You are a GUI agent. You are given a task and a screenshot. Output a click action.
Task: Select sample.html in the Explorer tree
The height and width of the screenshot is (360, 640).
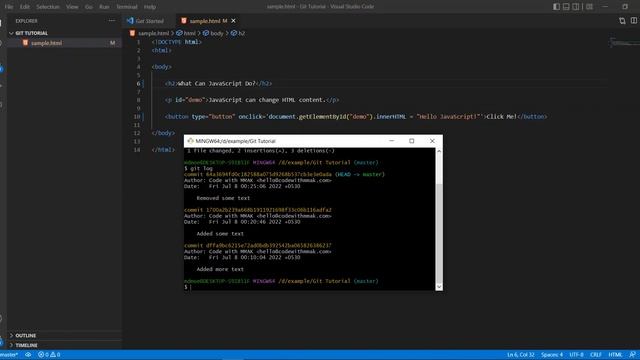pos(64,43)
